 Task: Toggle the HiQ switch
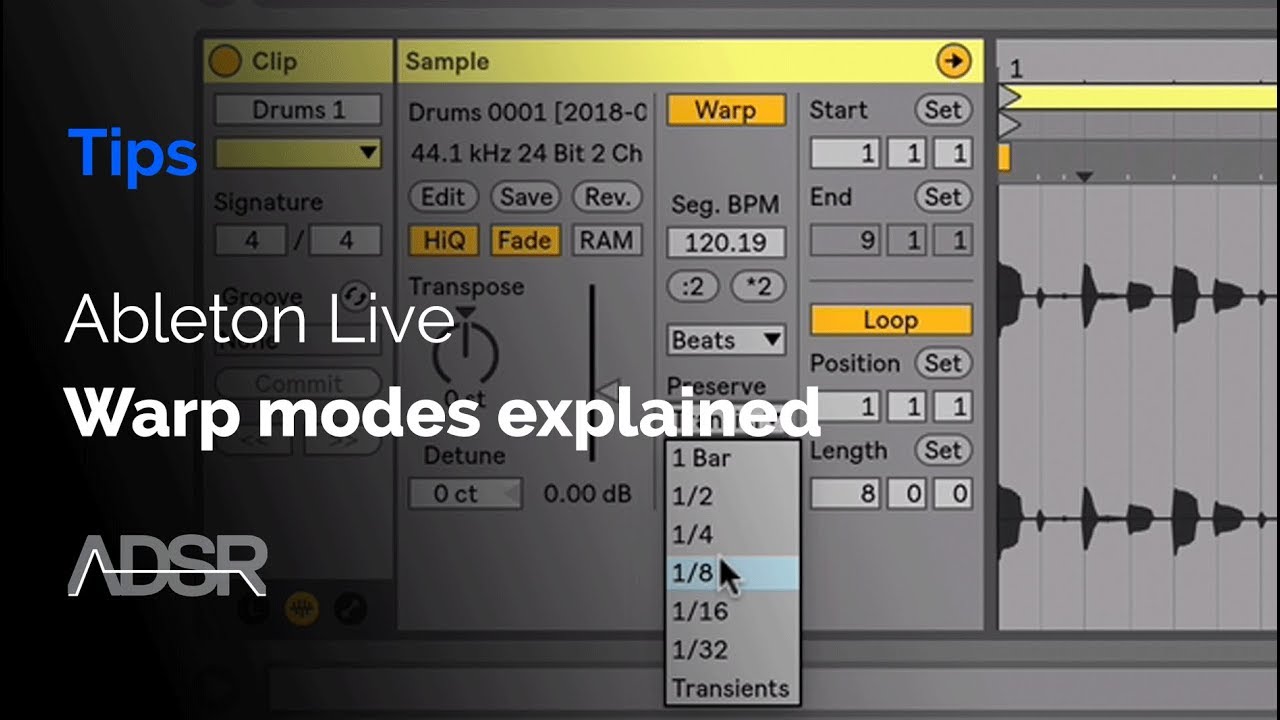click(x=443, y=240)
